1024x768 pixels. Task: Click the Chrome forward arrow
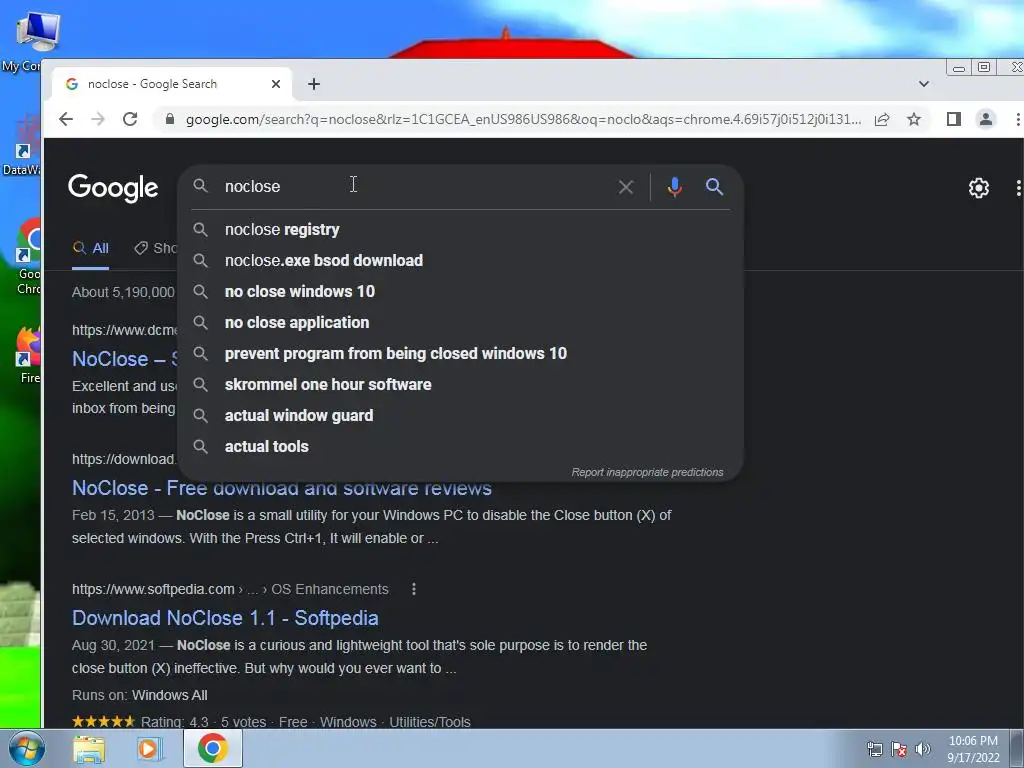pos(98,119)
